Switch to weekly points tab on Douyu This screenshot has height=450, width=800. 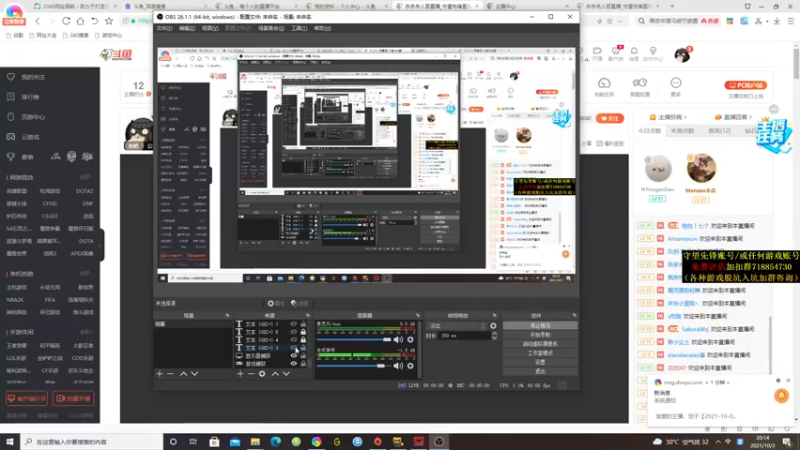click(x=682, y=131)
